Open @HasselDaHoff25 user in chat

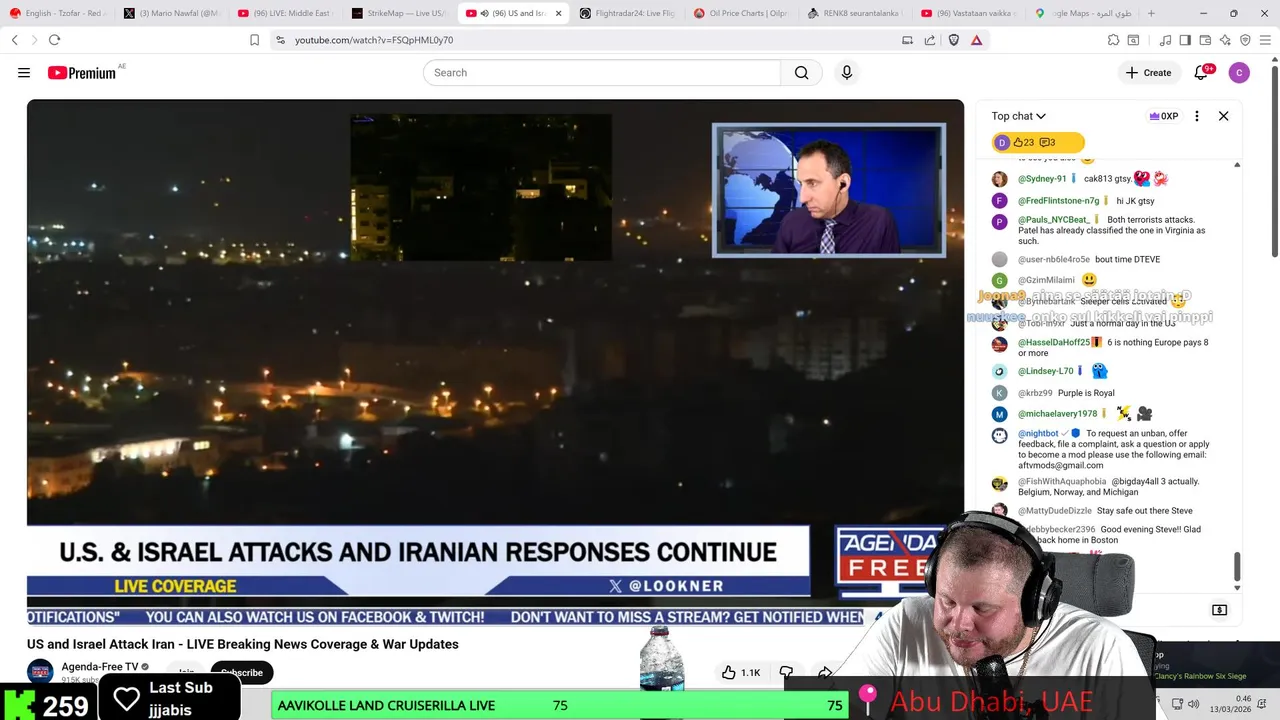1054,343
